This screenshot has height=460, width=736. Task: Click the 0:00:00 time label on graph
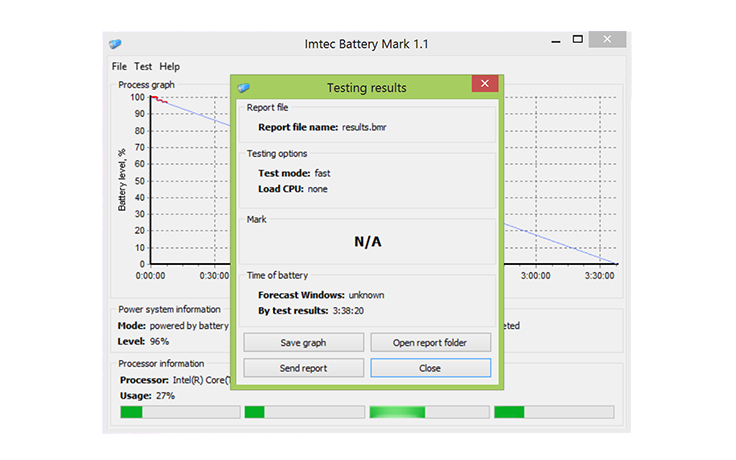[150, 276]
